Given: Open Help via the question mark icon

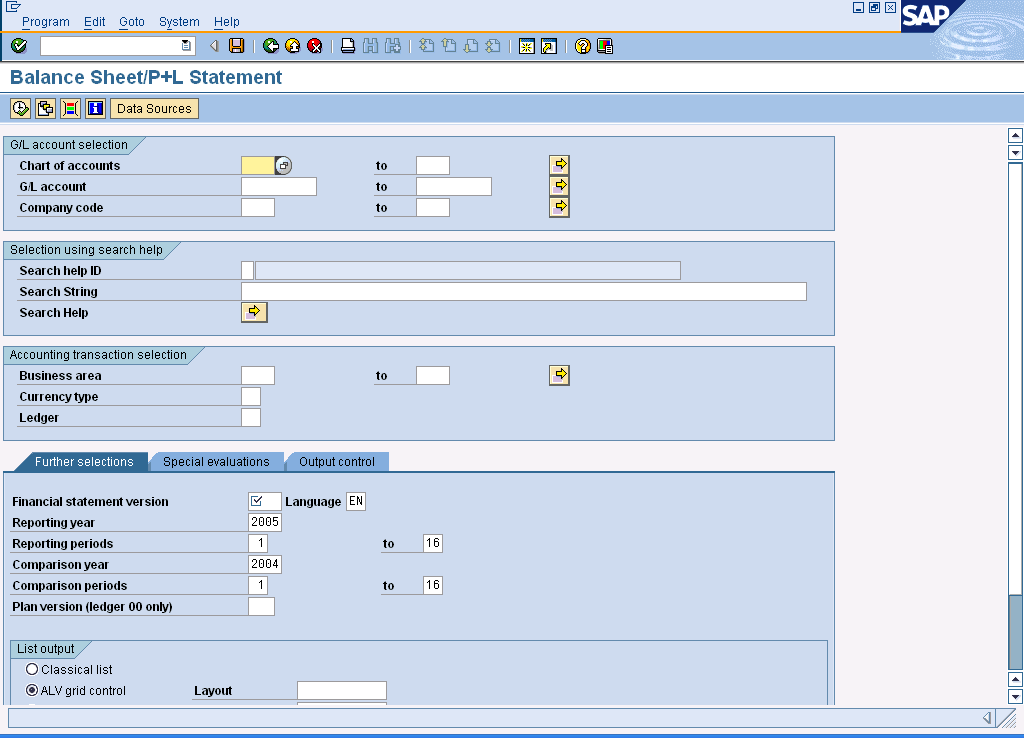Looking at the screenshot, I should click(x=583, y=46).
